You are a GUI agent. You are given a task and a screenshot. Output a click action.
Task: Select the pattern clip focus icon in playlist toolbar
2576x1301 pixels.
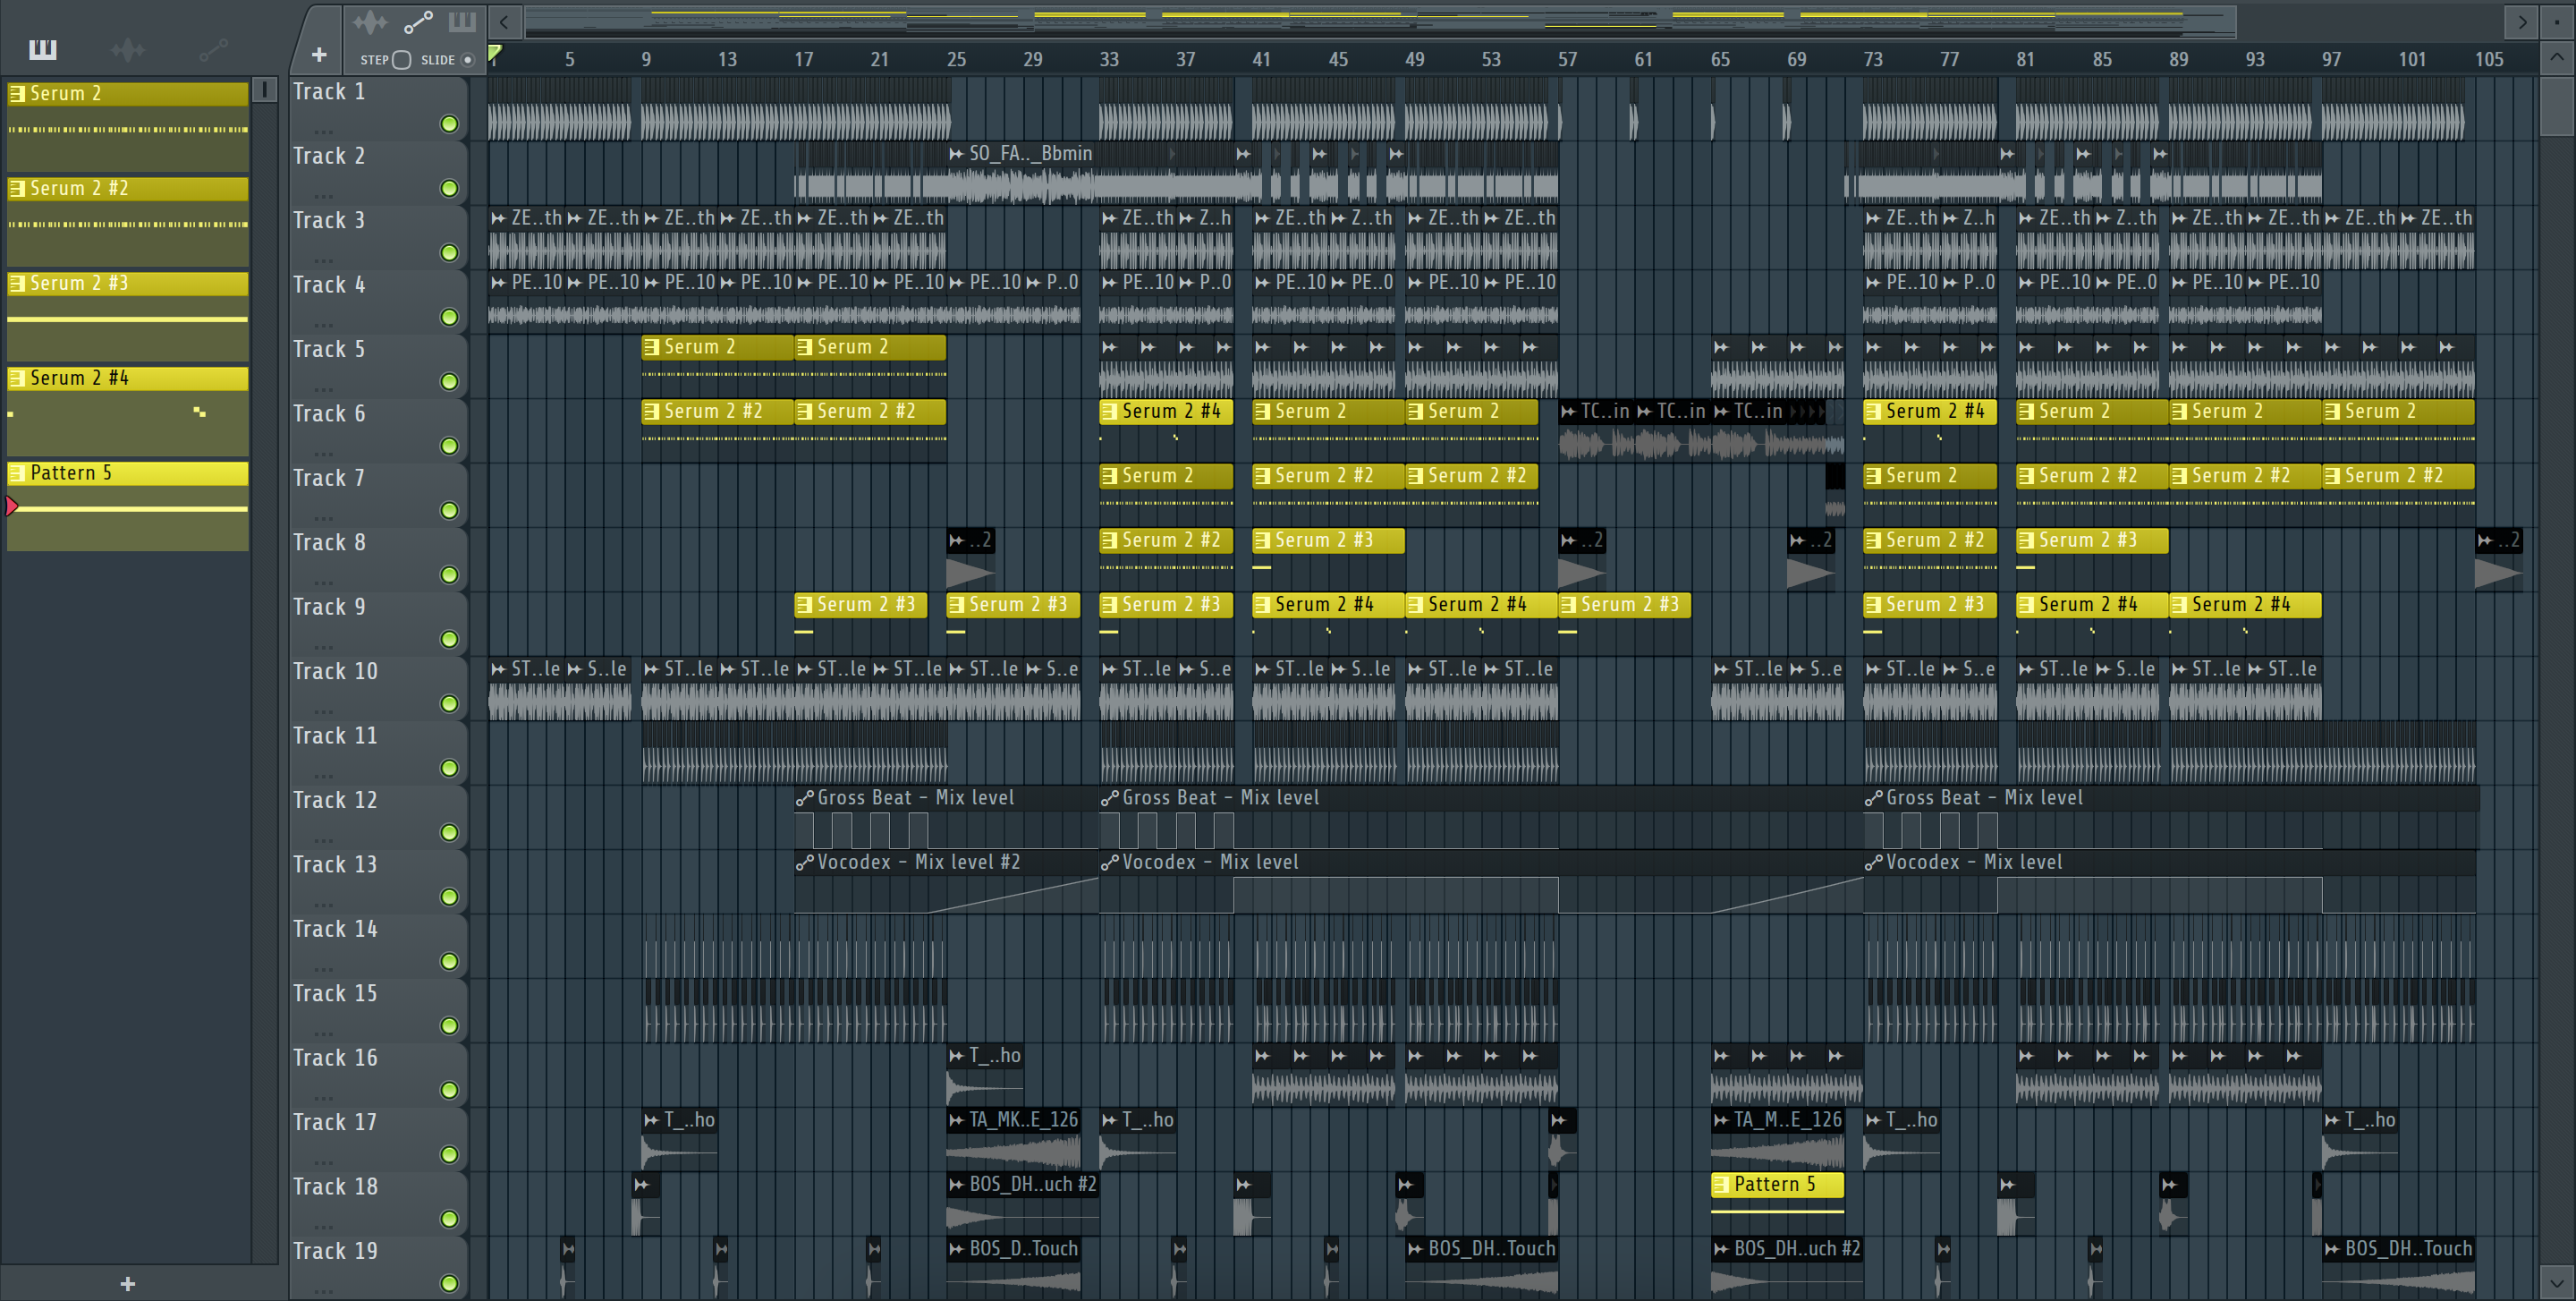pyautogui.click(x=462, y=21)
